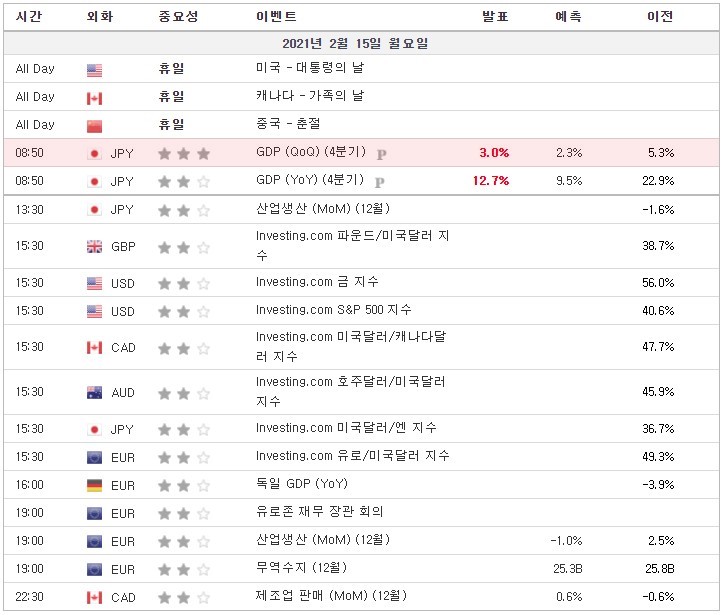723x615 pixels.
Task: Click Canada flag in 제조업 판매 row
Action: tap(94, 598)
